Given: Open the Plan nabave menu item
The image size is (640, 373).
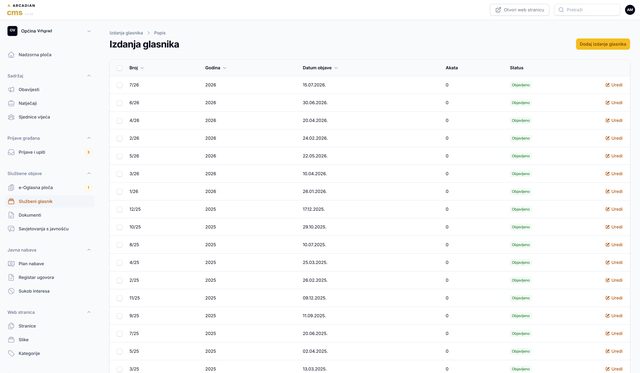Looking at the screenshot, I should [x=50, y=264].
